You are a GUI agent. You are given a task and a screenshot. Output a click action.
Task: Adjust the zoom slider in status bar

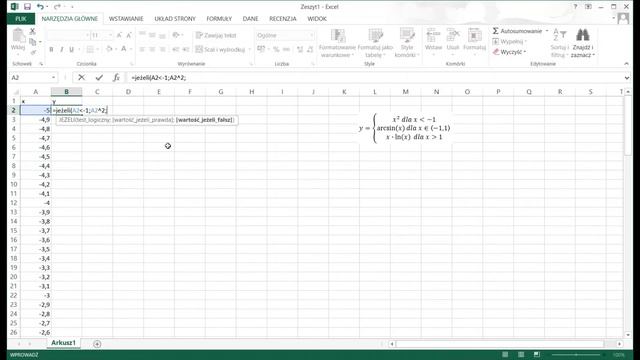[577, 355]
